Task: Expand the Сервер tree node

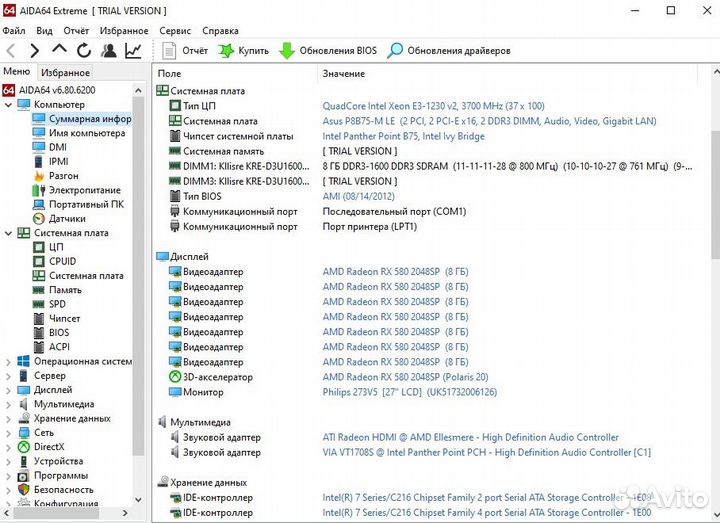Action: (8, 376)
